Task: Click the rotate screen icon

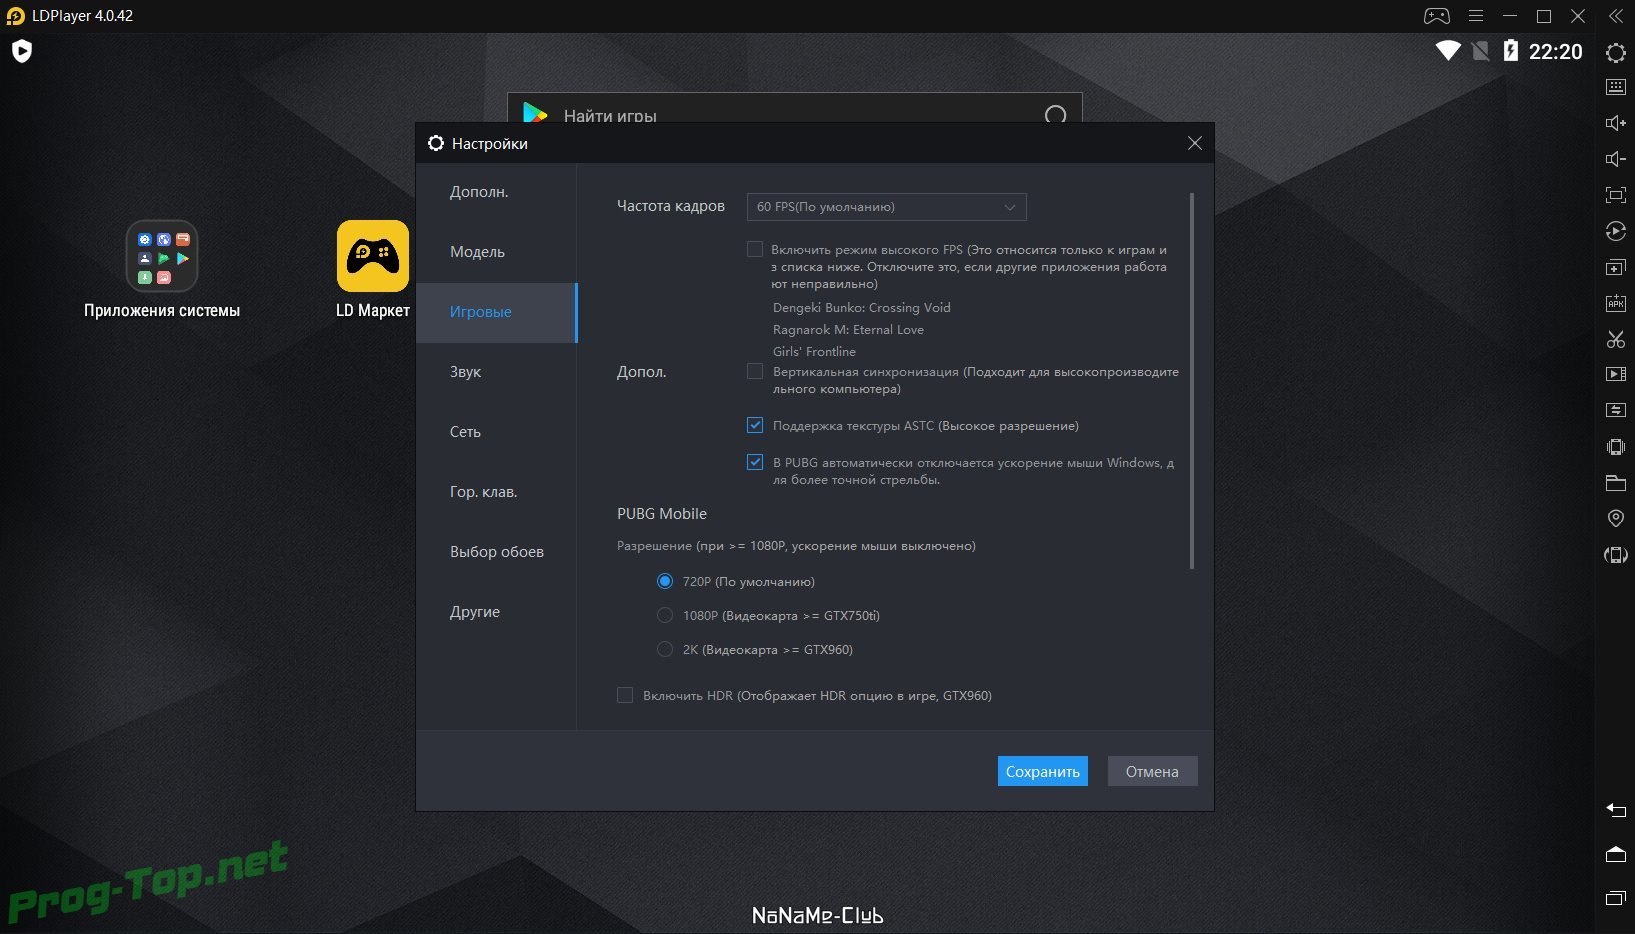Action: (1615, 555)
